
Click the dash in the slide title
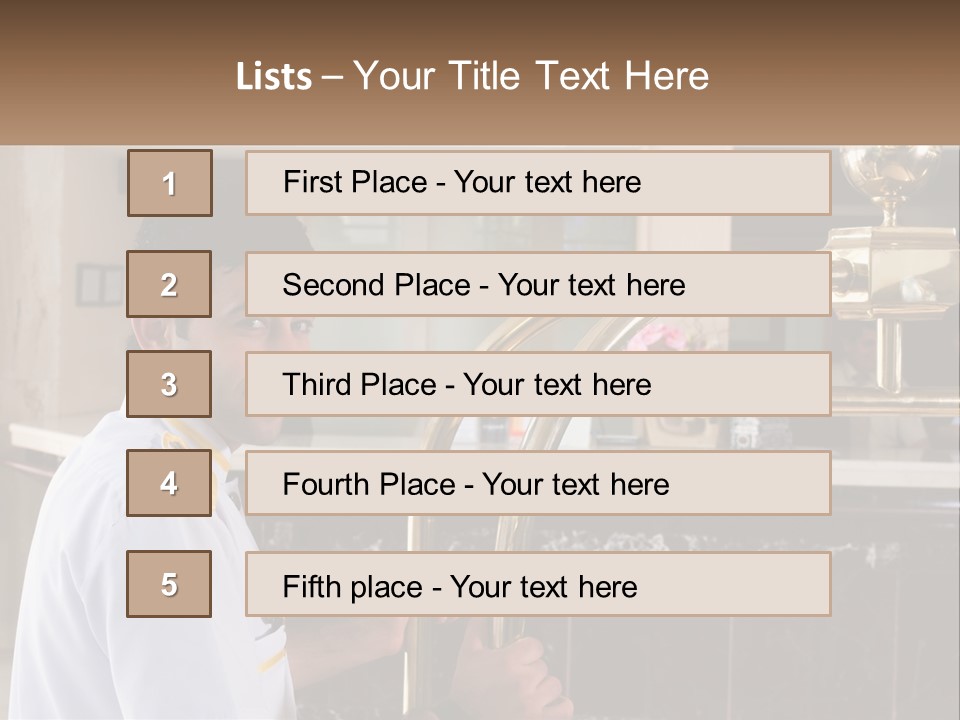coord(333,77)
